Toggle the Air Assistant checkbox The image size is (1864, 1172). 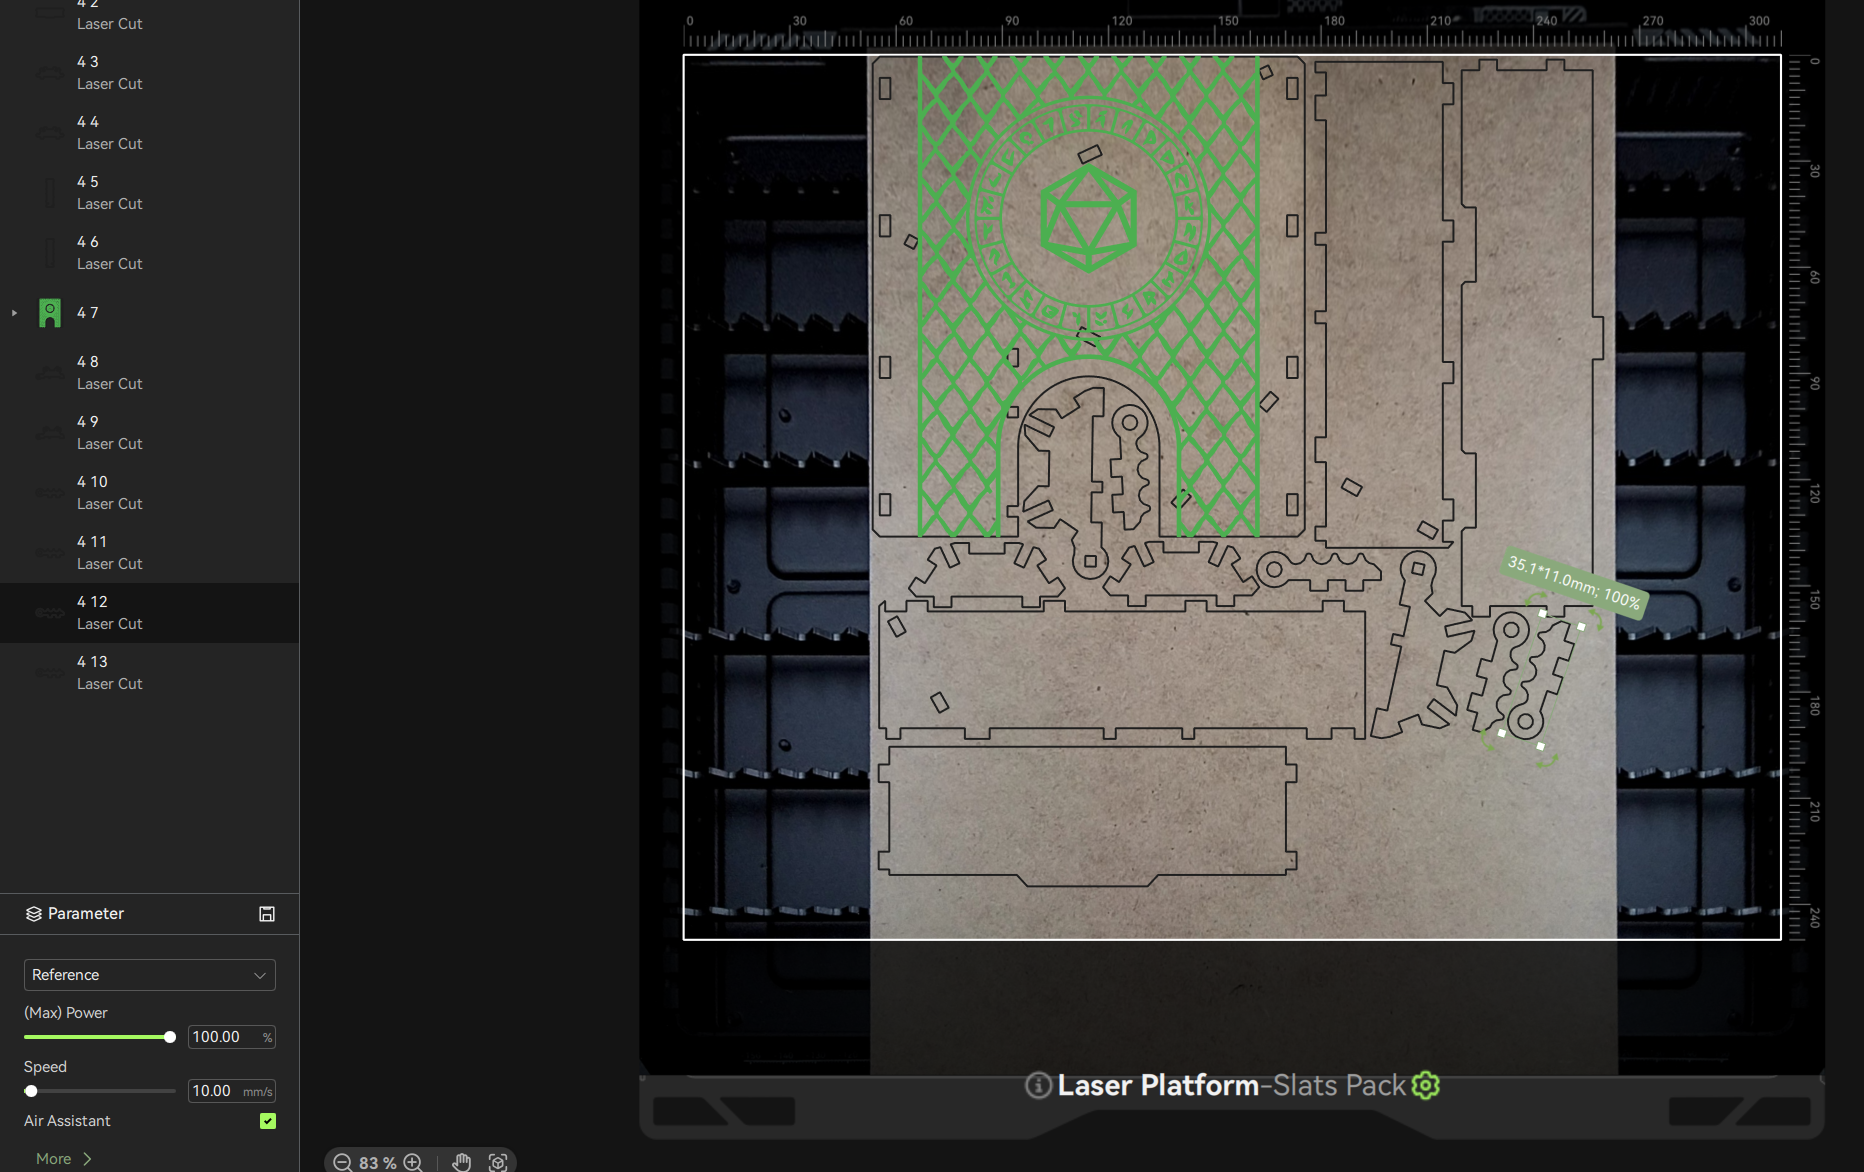pos(268,1121)
